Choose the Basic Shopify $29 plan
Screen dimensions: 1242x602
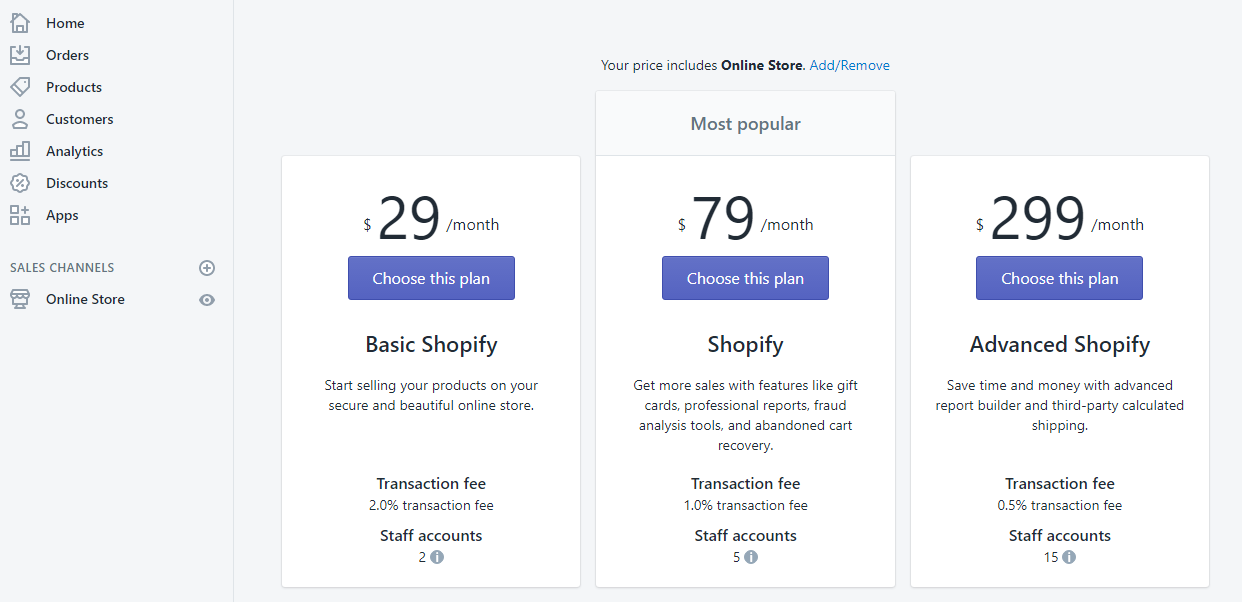(431, 278)
